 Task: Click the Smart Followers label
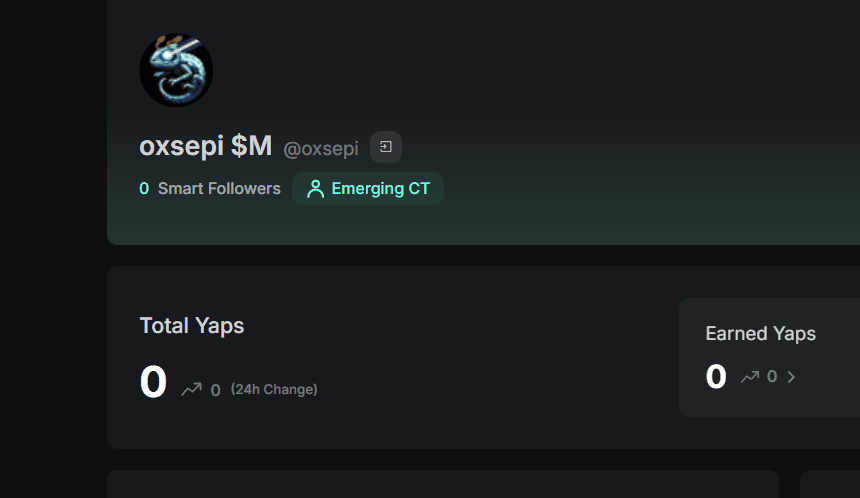tap(219, 188)
